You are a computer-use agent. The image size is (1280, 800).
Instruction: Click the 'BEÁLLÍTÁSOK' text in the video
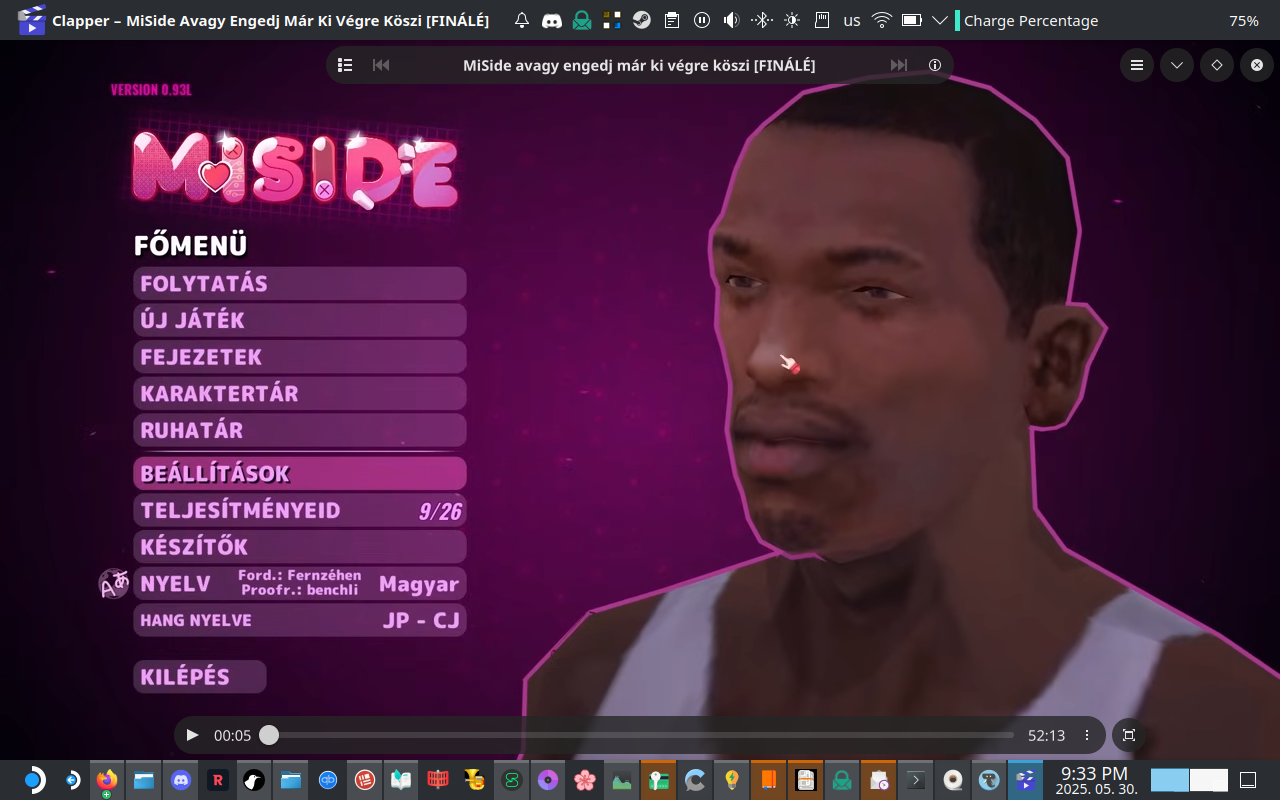[215, 474]
